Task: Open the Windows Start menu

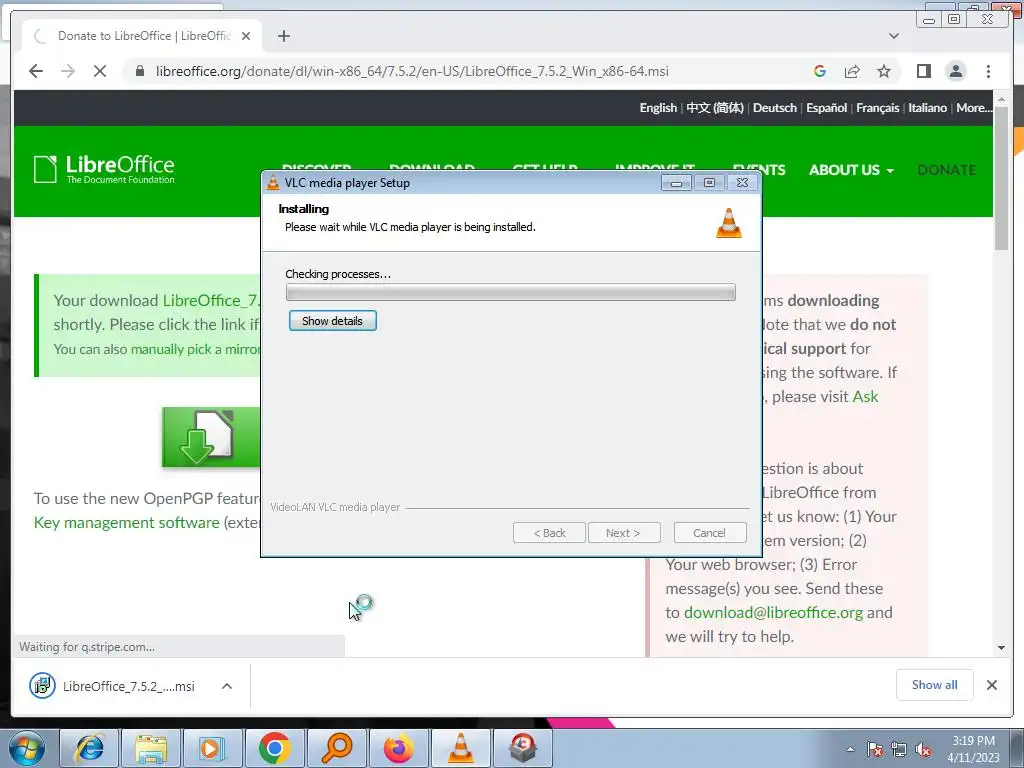Action: click(x=26, y=748)
